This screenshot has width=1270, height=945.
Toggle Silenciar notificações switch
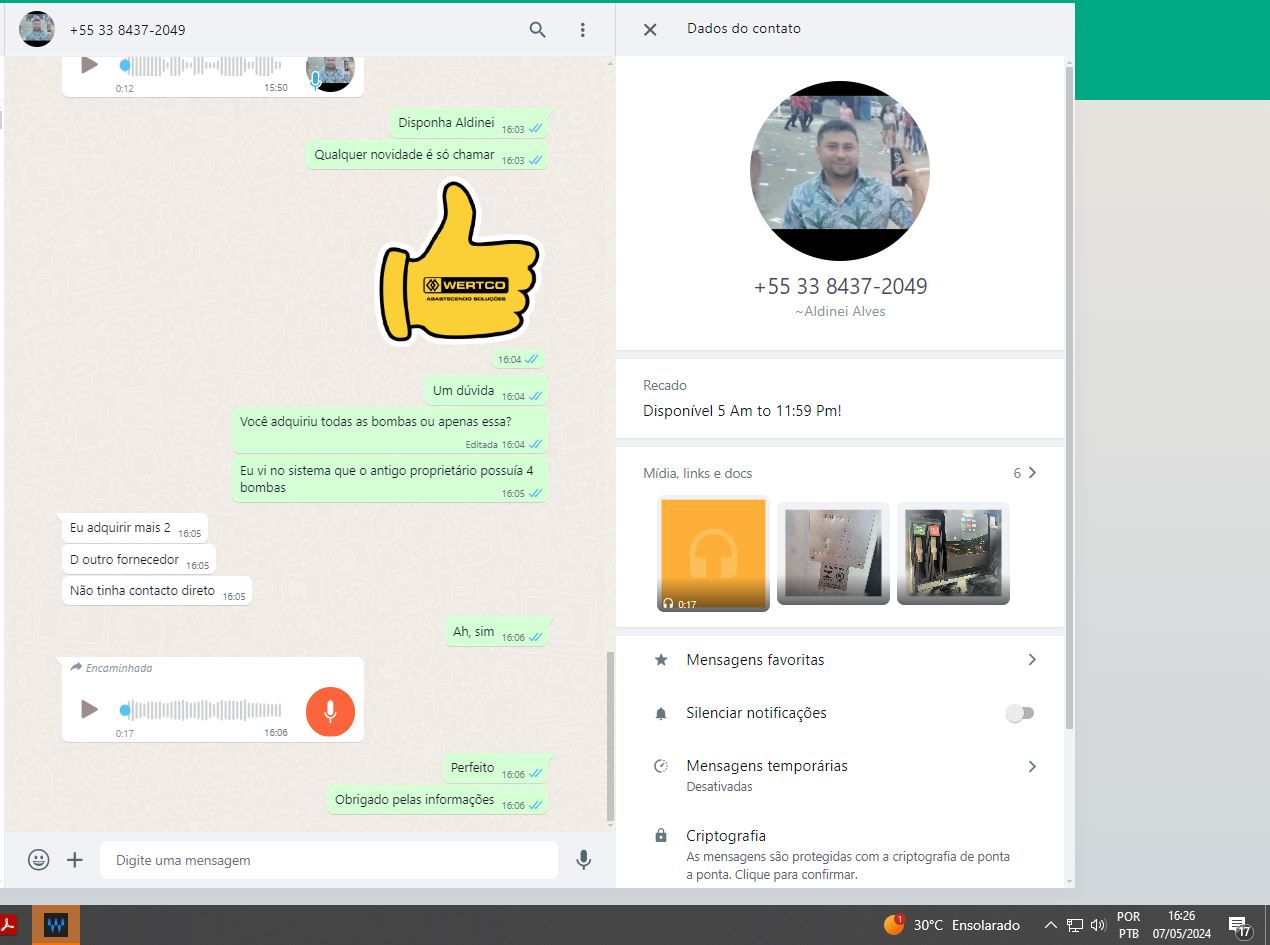pyautogui.click(x=1019, y=713)
